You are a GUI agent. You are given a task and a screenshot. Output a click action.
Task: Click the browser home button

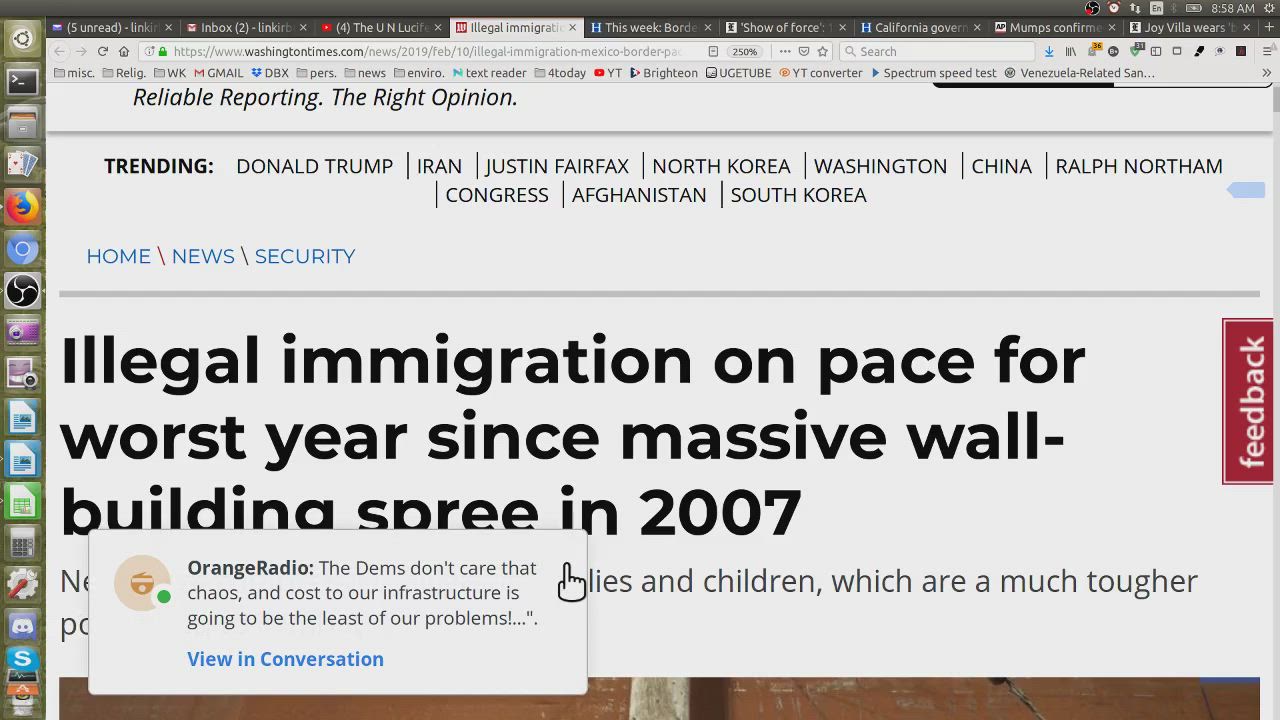[124, 51]
